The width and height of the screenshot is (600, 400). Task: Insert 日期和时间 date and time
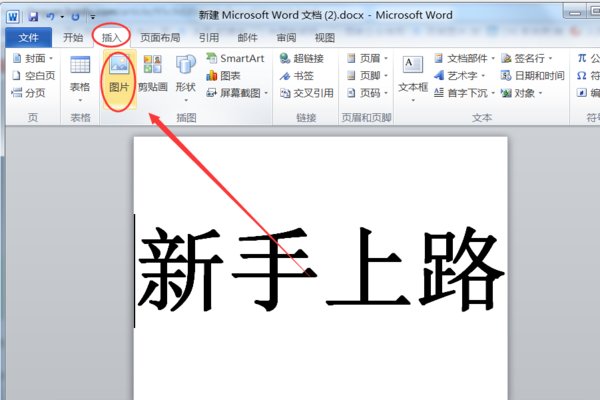[x=532, y=76]
